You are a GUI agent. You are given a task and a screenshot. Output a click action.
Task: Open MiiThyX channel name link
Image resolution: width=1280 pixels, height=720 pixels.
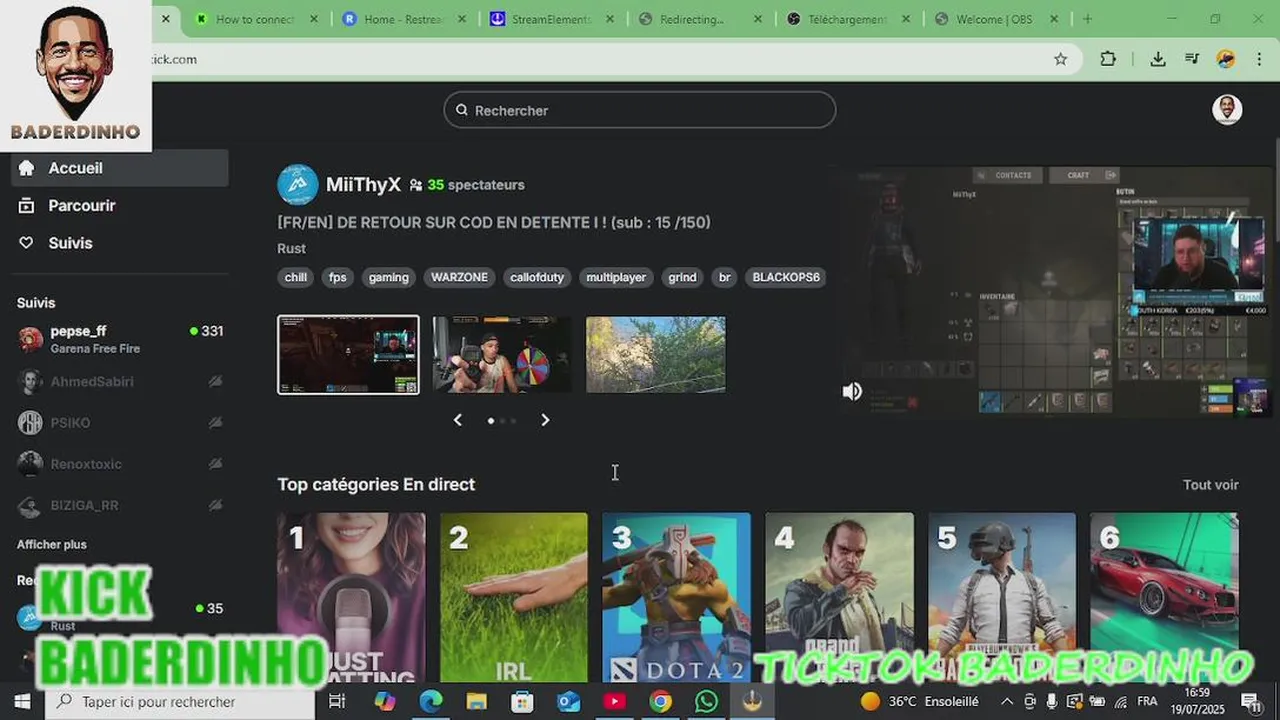363,185
